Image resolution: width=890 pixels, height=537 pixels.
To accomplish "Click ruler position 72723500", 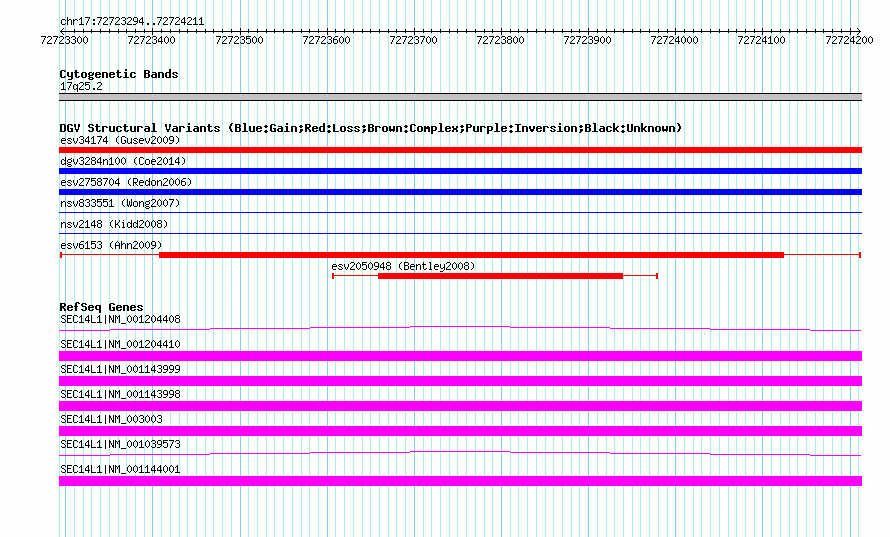I will click(x=239, y=40).
